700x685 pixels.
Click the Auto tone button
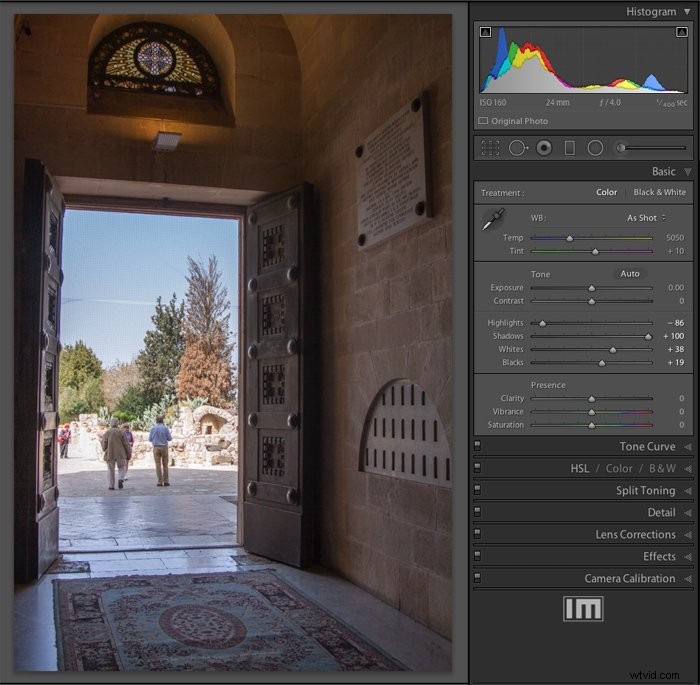click(x=629, y=274)
